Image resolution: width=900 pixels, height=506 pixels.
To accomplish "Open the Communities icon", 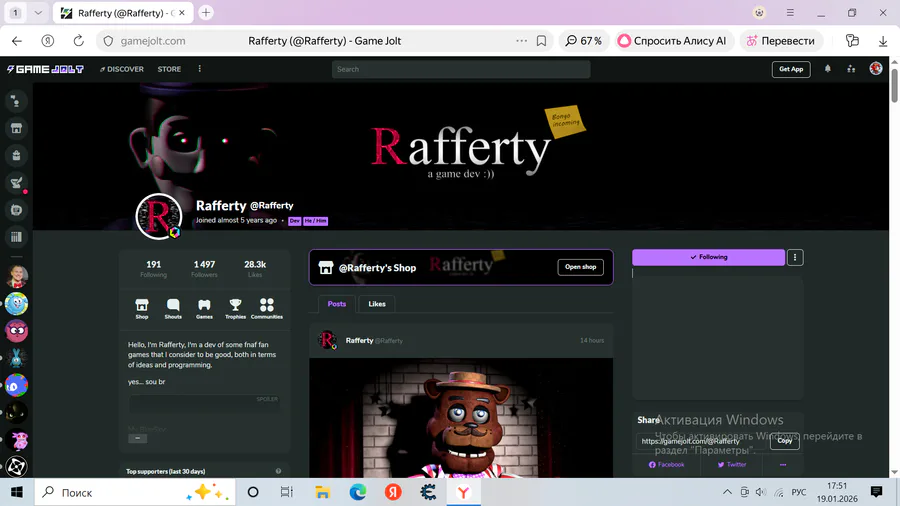I will (x=267, y=309).
